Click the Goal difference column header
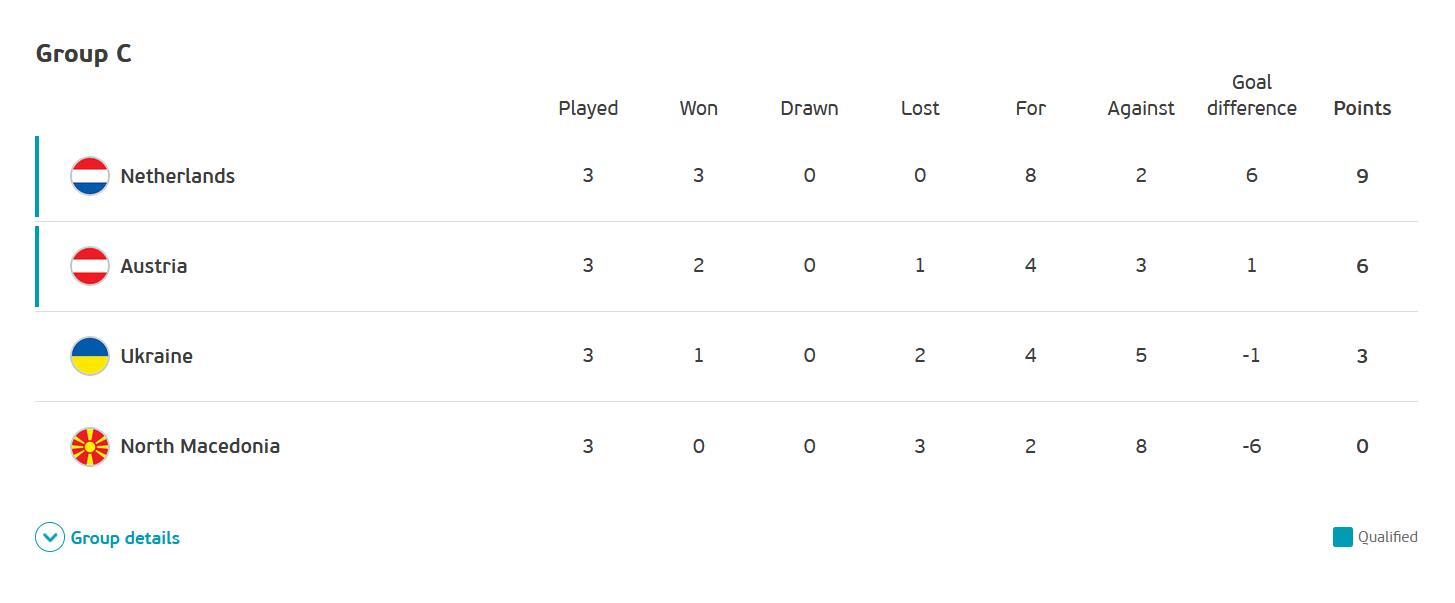Image resolution: width=1455 pixels, height=603 pixels. (1252, 95)
